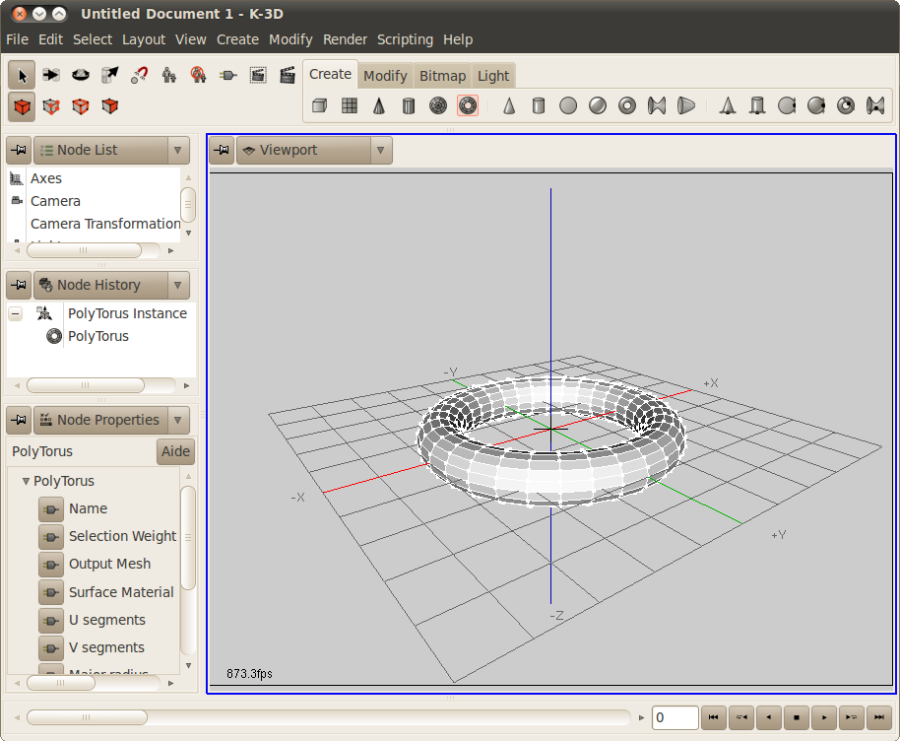Click the PolyCube create icon
Image resolution: width=900 pixels, height=741 pixels.
pyautogui.click(x=320, y=106)
